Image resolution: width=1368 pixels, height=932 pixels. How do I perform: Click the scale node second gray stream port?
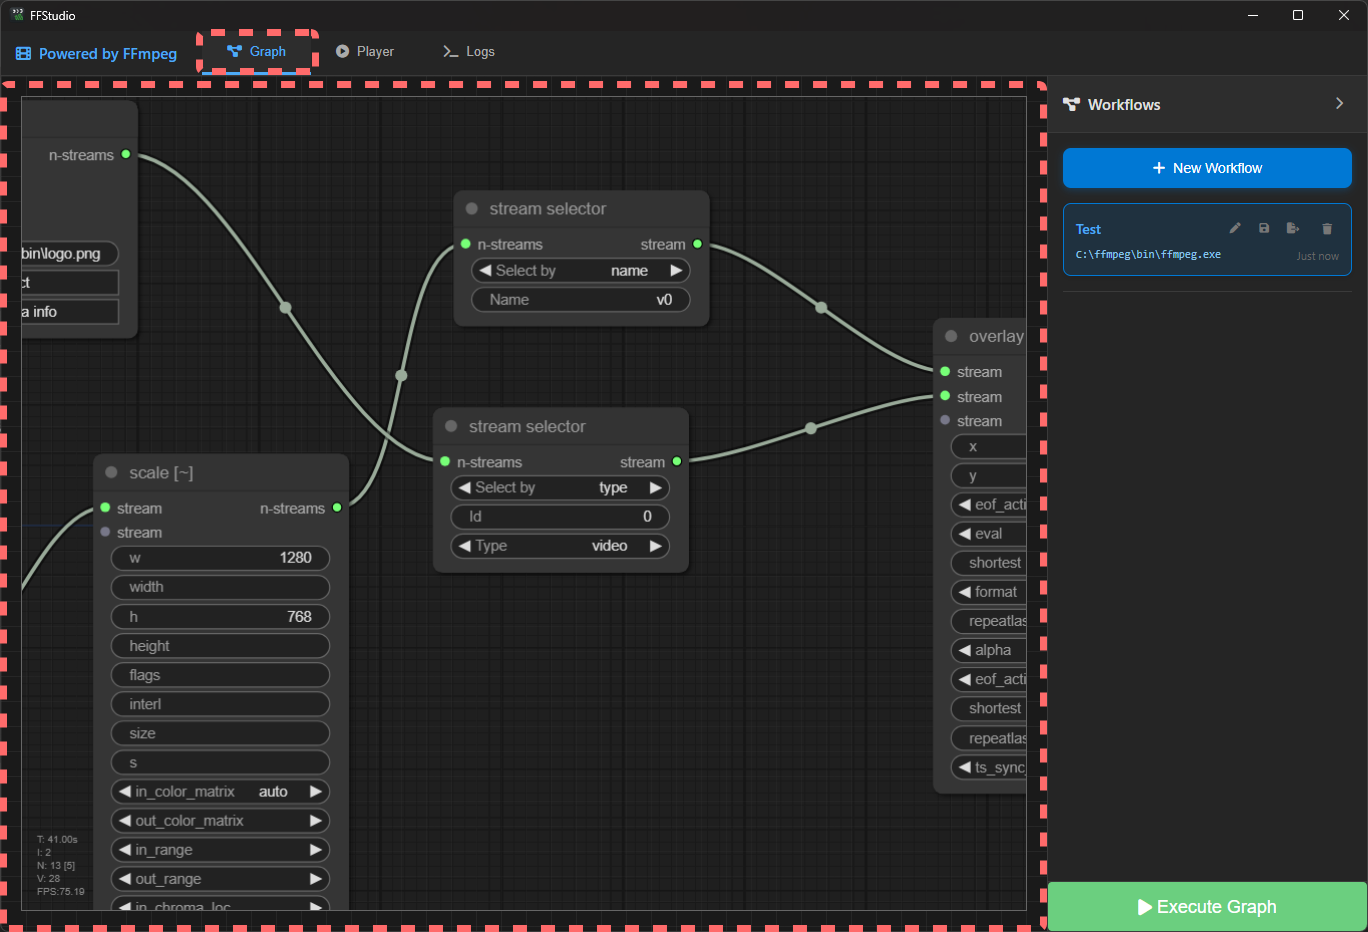tap(105, 532)
